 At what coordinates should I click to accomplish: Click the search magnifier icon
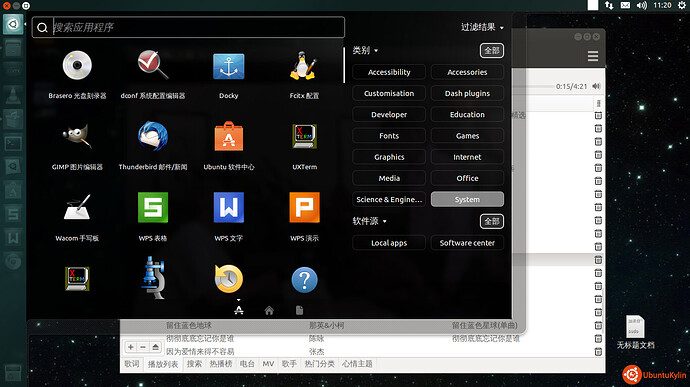tap(42, 28)
